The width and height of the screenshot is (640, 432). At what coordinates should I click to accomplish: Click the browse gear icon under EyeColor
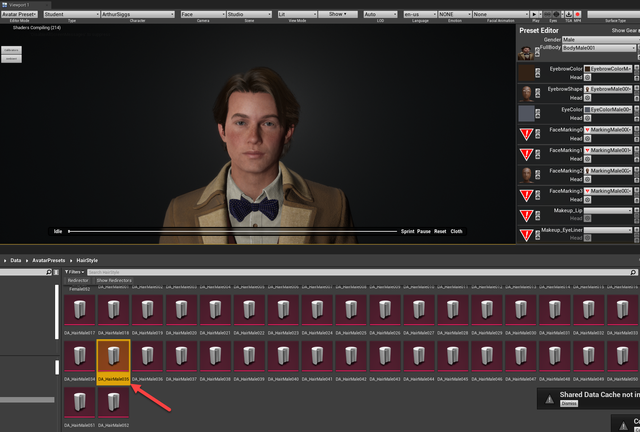[x=587, y=118]
